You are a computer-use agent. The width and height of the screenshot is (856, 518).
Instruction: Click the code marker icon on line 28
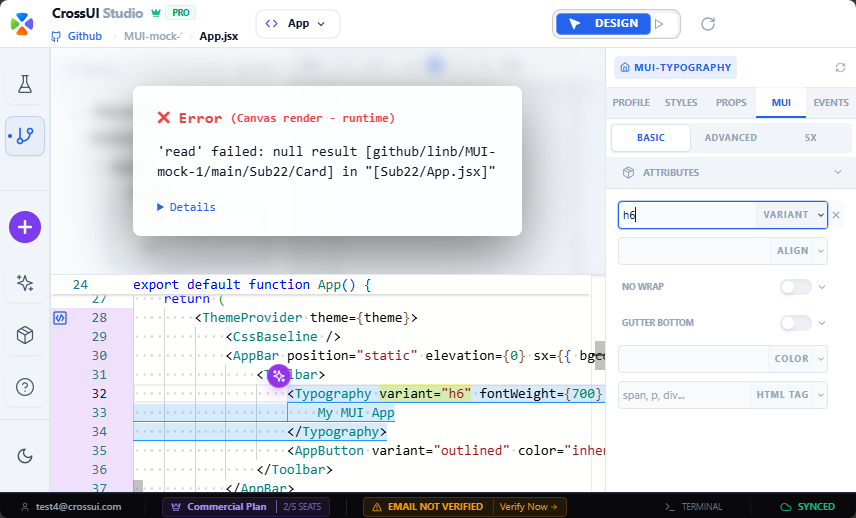point(60,318)
